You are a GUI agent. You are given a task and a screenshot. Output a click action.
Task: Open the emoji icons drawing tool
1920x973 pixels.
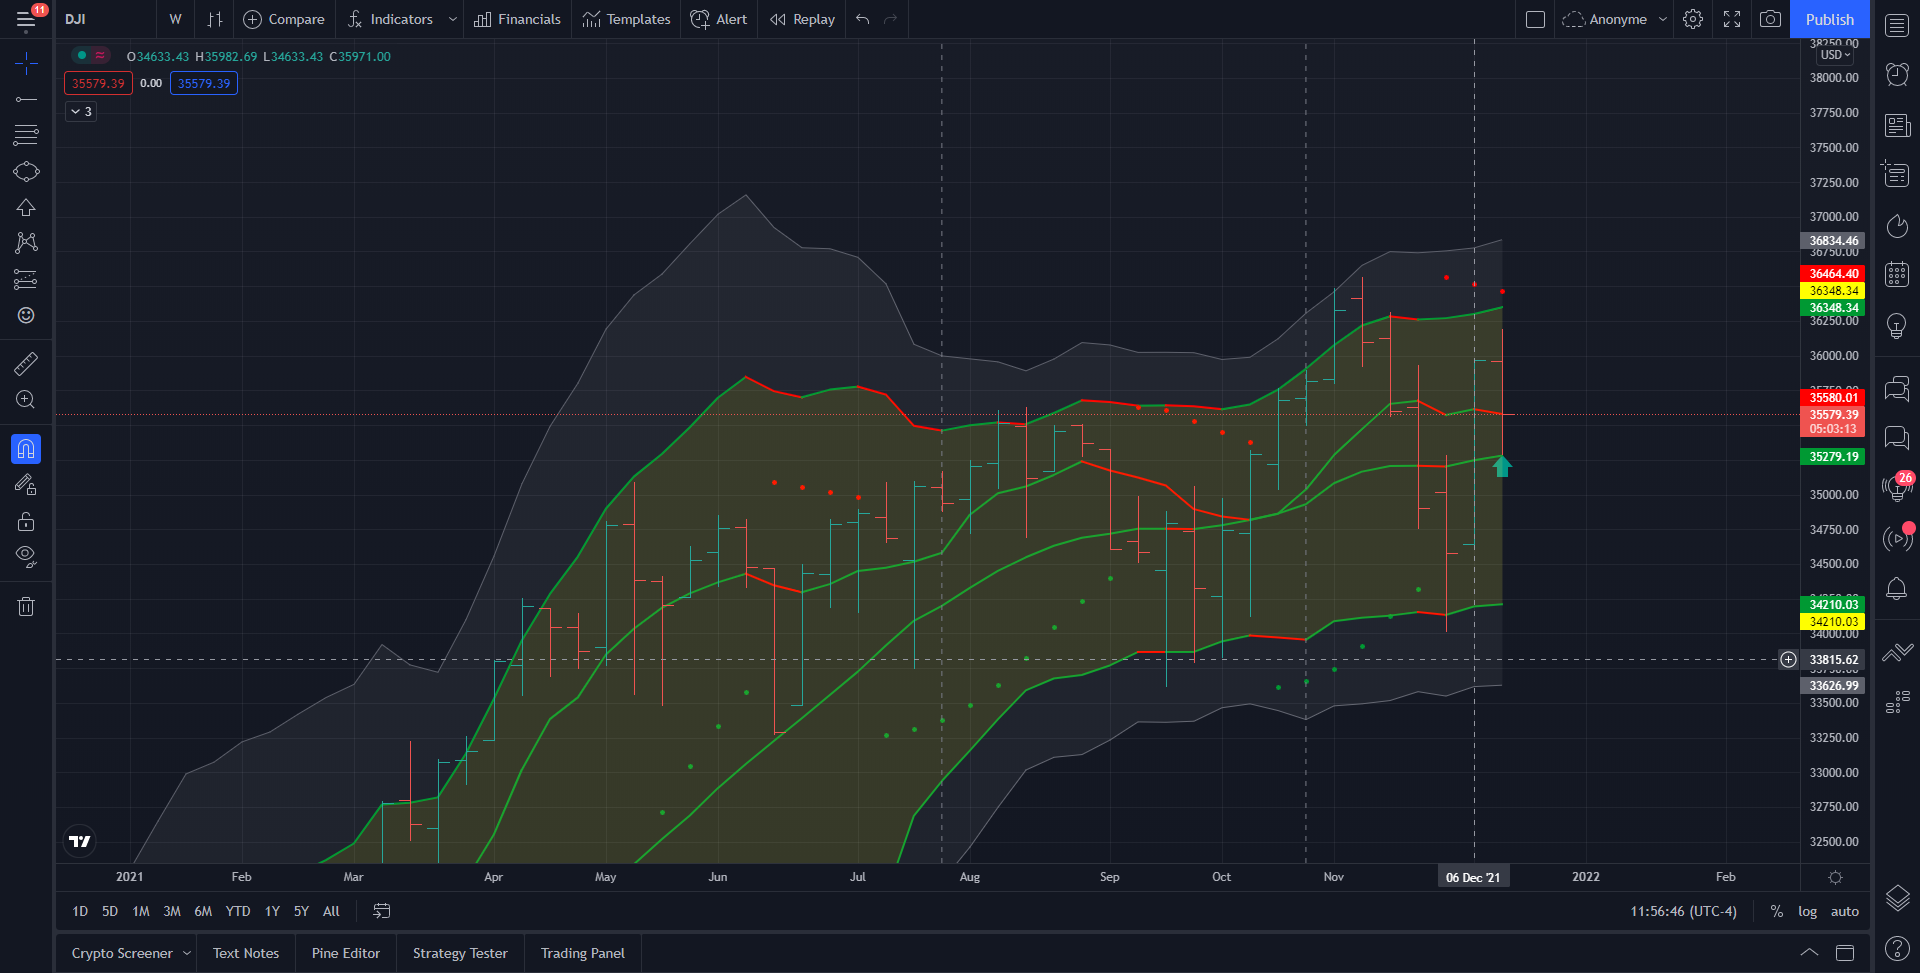click(x=26, y=315)
